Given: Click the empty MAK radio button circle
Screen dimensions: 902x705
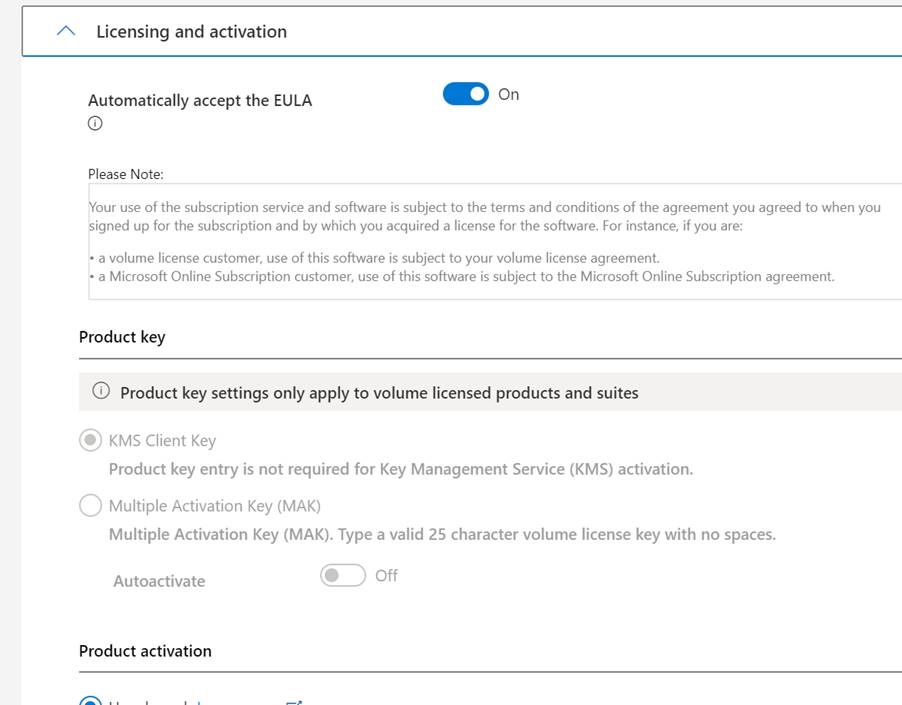Looking at the screenshot, I should click(89, 505).
